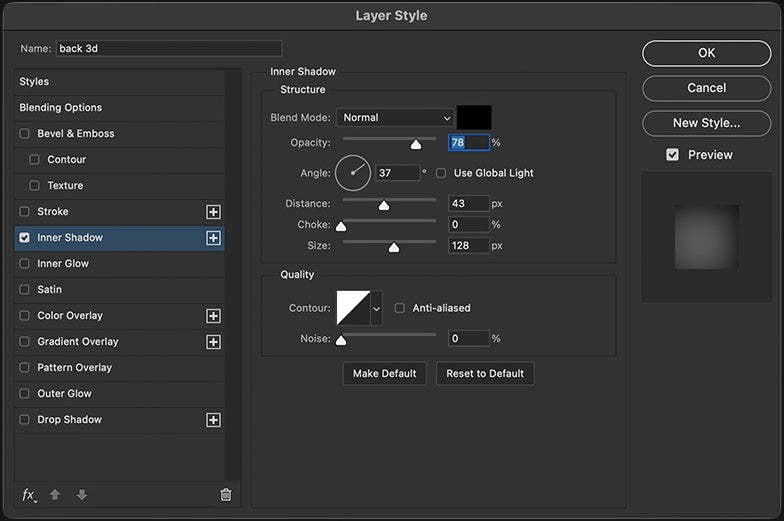Open the fx effects menu icon

click(29, 495)
